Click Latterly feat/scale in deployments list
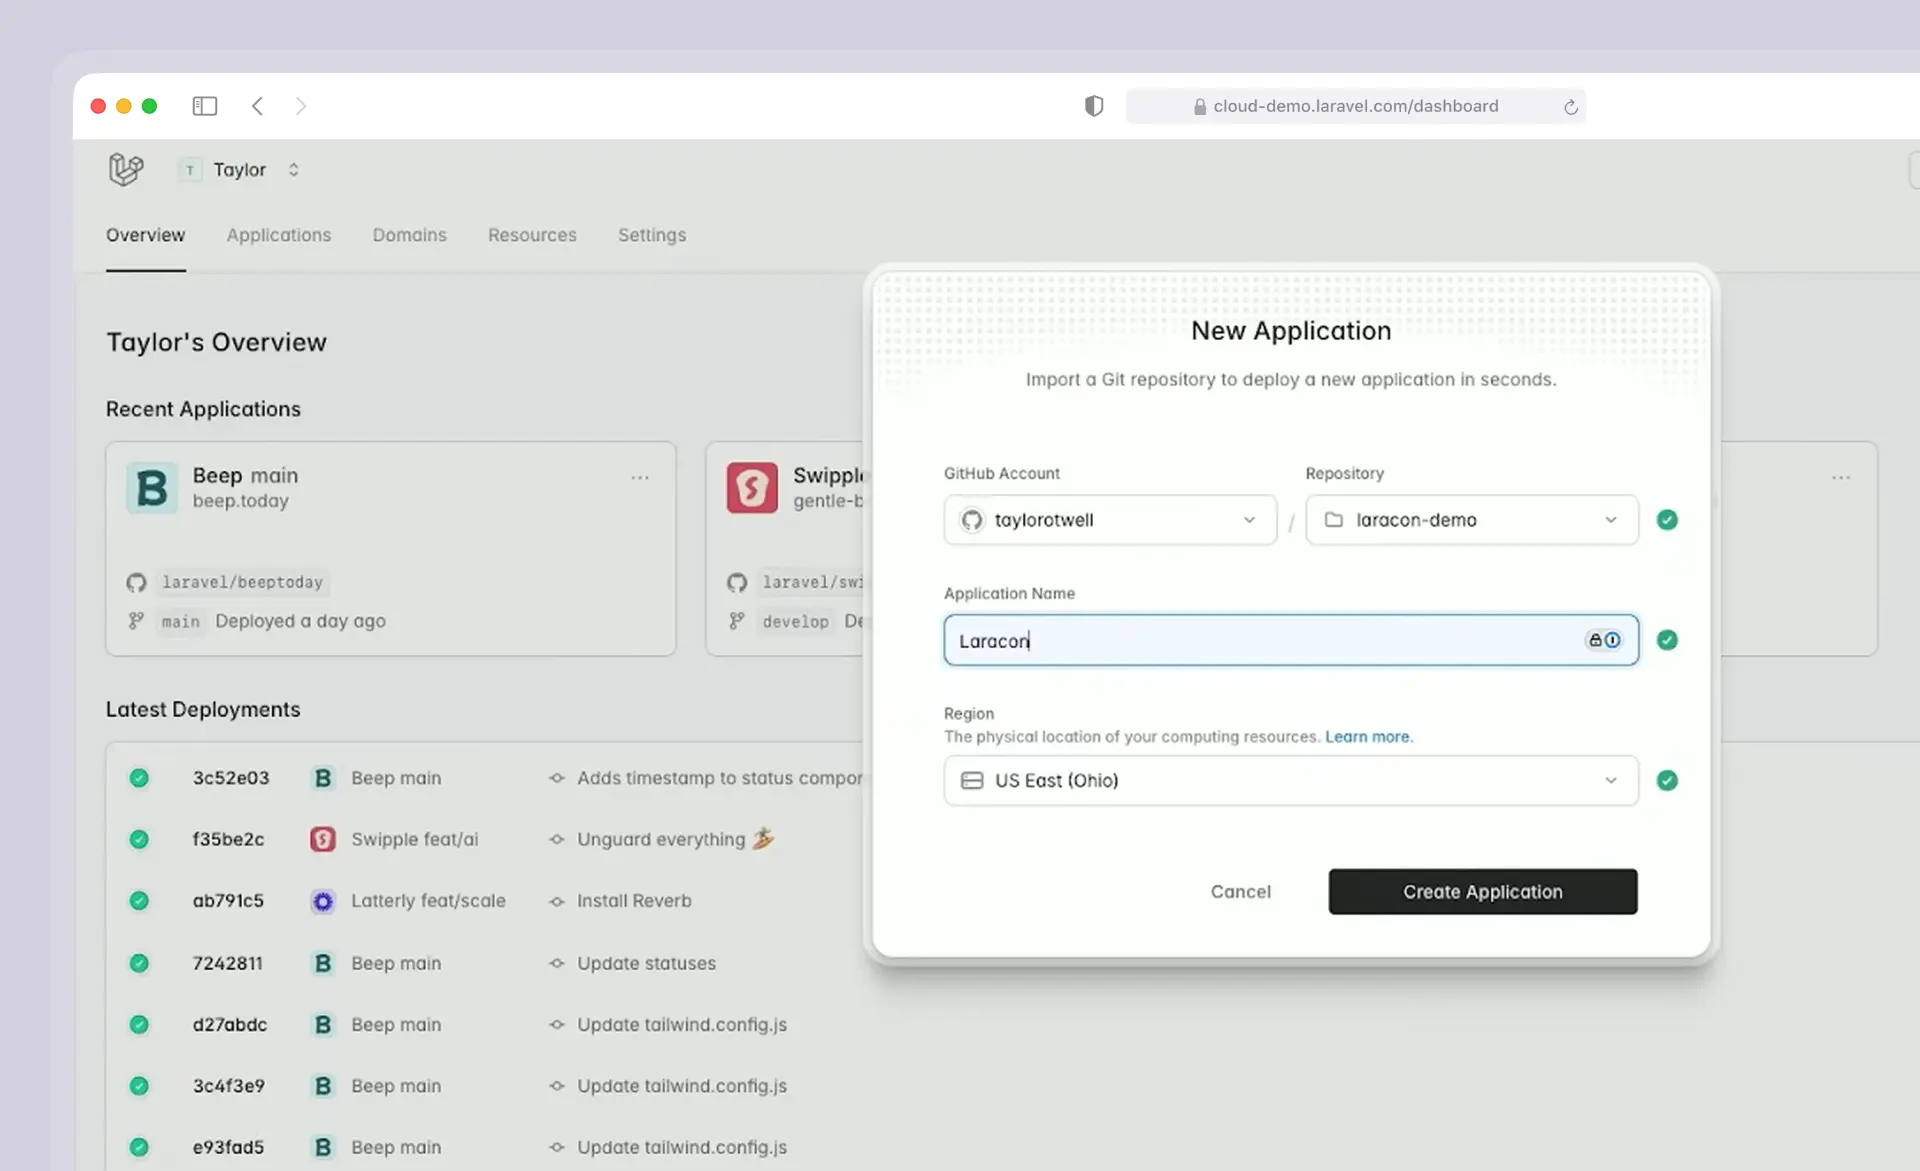Screen dimensions: 1920x1171 (428, 901)
